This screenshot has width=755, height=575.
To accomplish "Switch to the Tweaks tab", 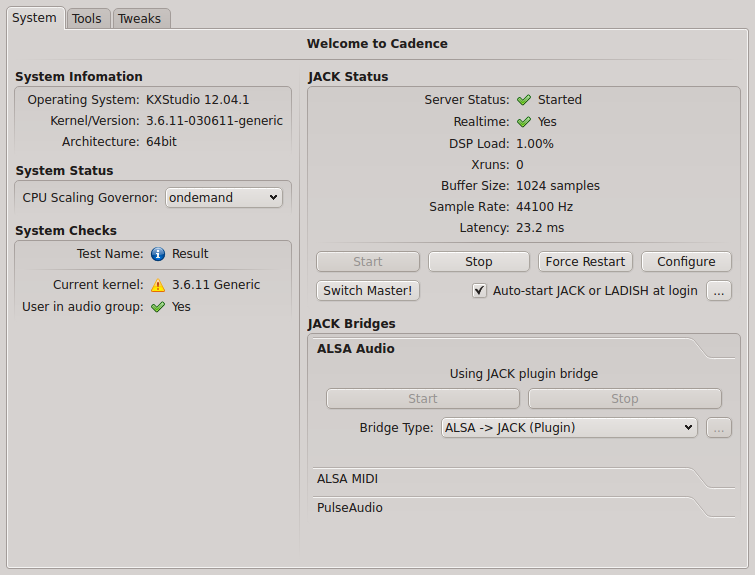I will [x=140, y=19].
